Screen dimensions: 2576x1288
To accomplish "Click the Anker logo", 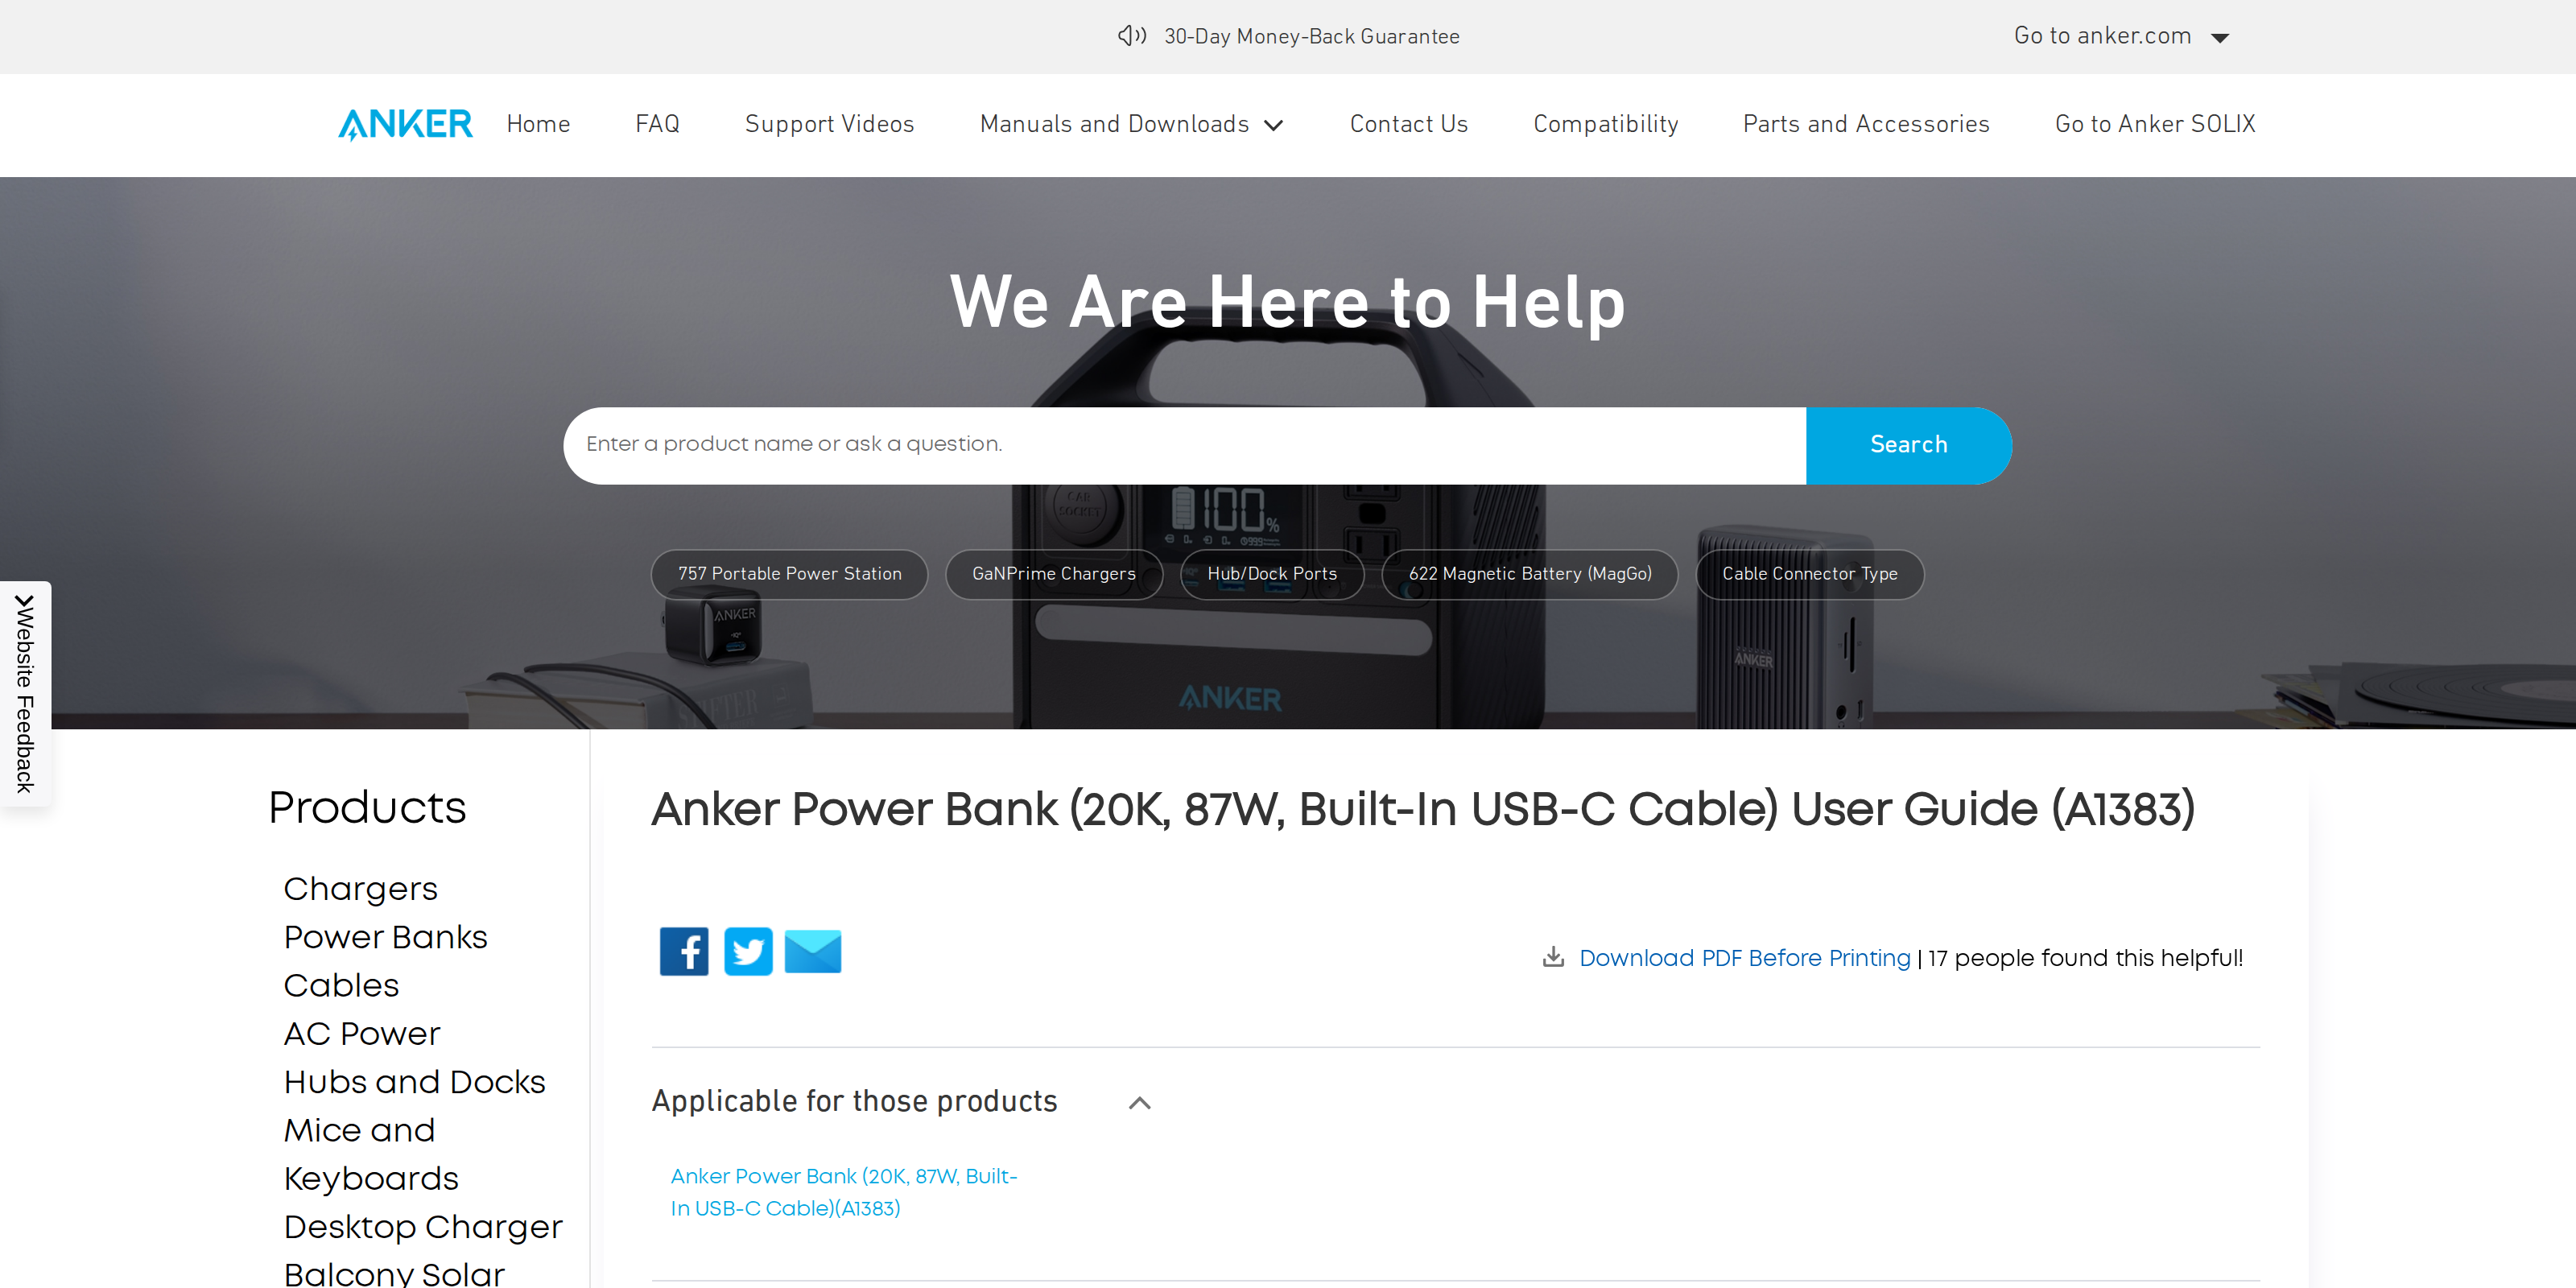I will tap(405, 124).
